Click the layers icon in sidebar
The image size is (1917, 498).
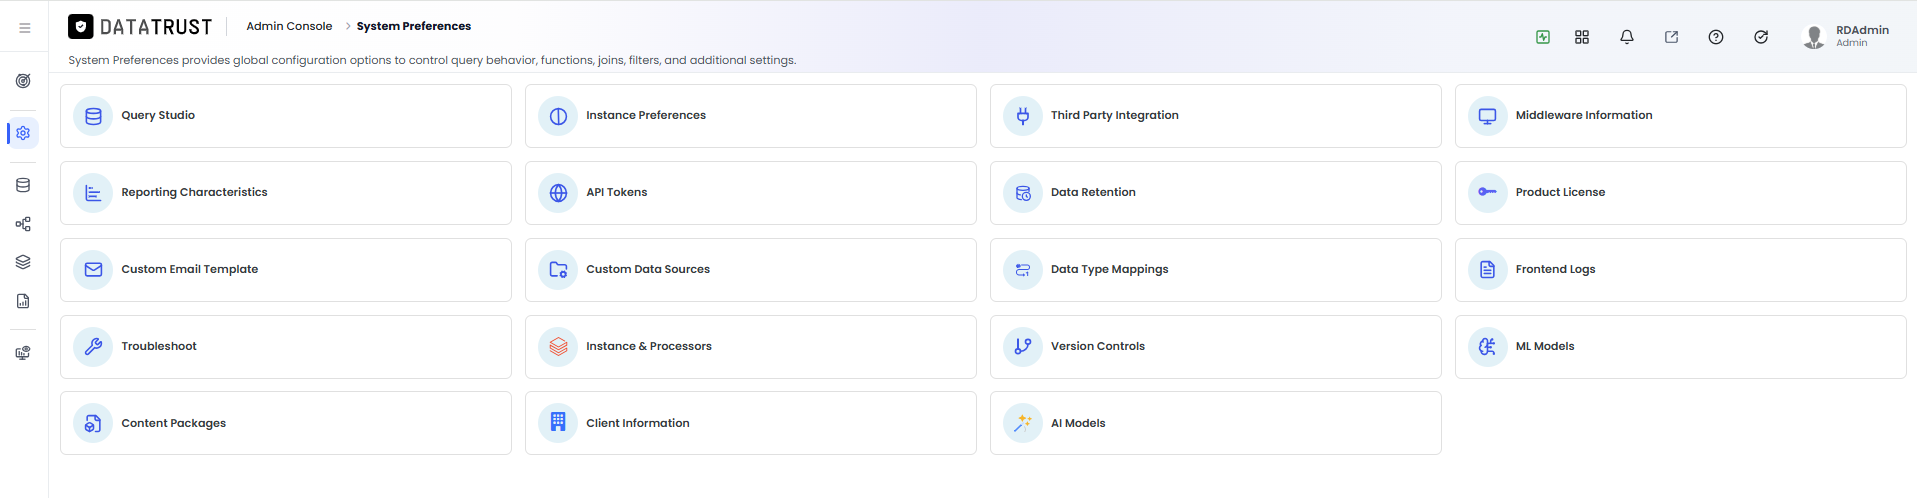23,262
